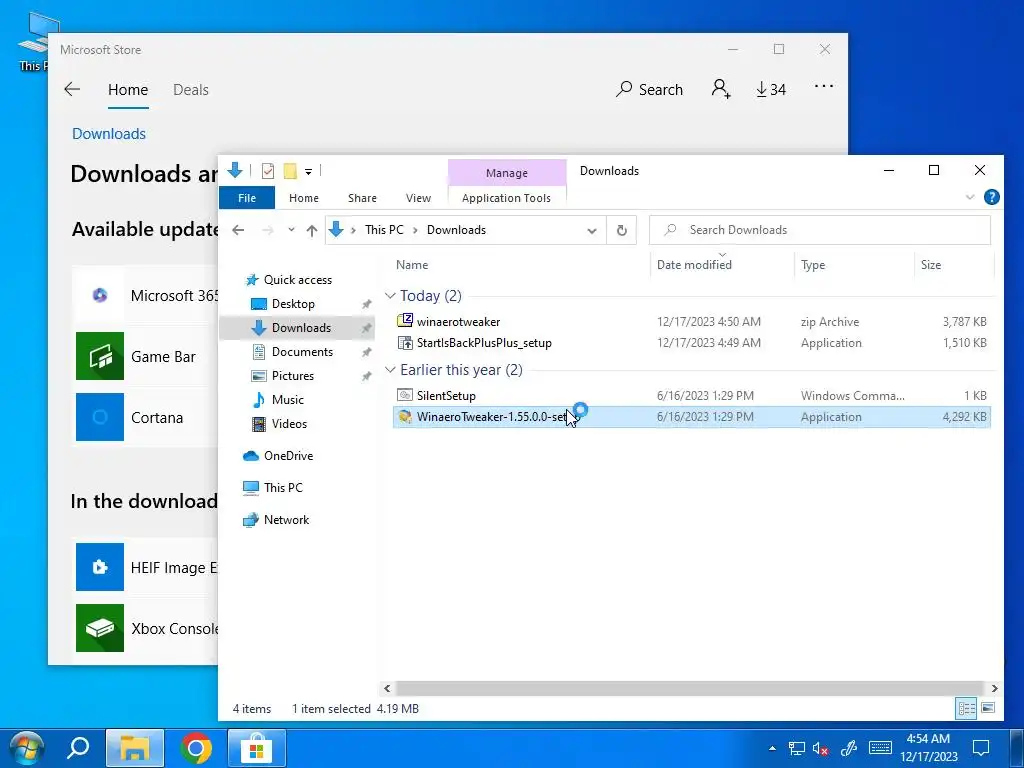Go forward in File Explorer
Screen dimensions: 1024x768
point(267,230)
